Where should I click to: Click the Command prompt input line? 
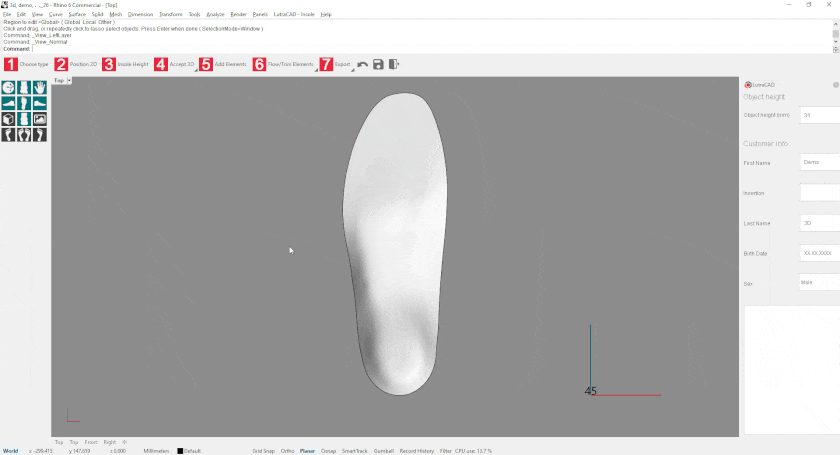(x=418, y=49)
